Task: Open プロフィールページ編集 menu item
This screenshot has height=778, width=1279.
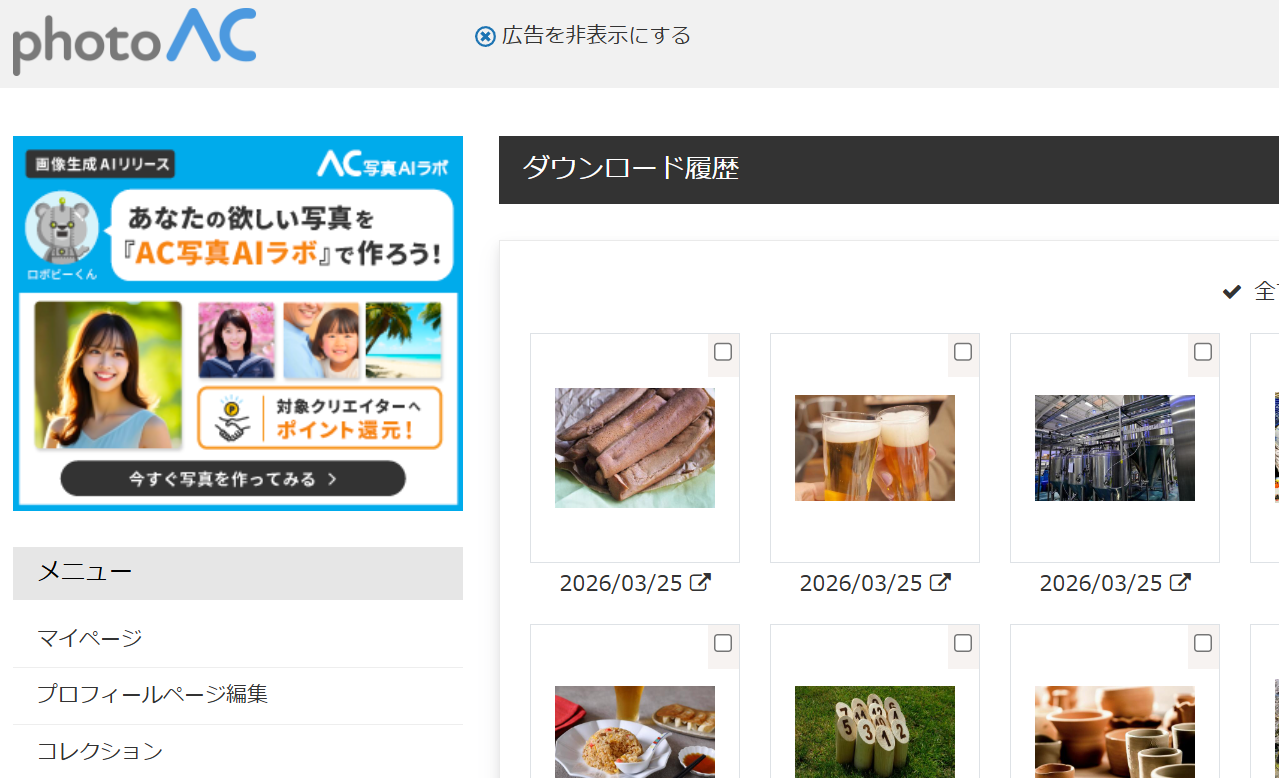Action: coord(152,694)
